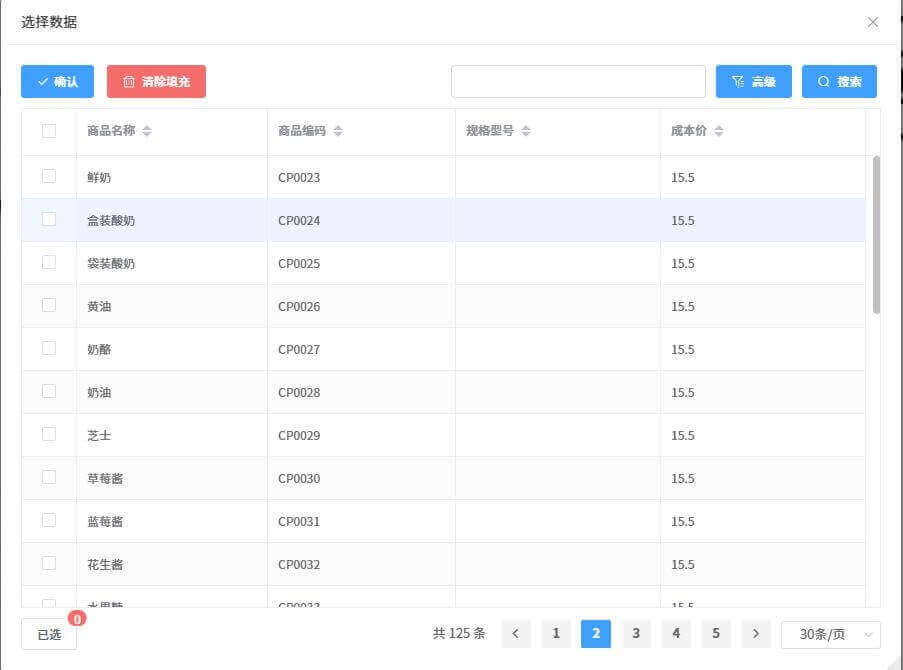Focus the search input field

[x=578, y=82]
